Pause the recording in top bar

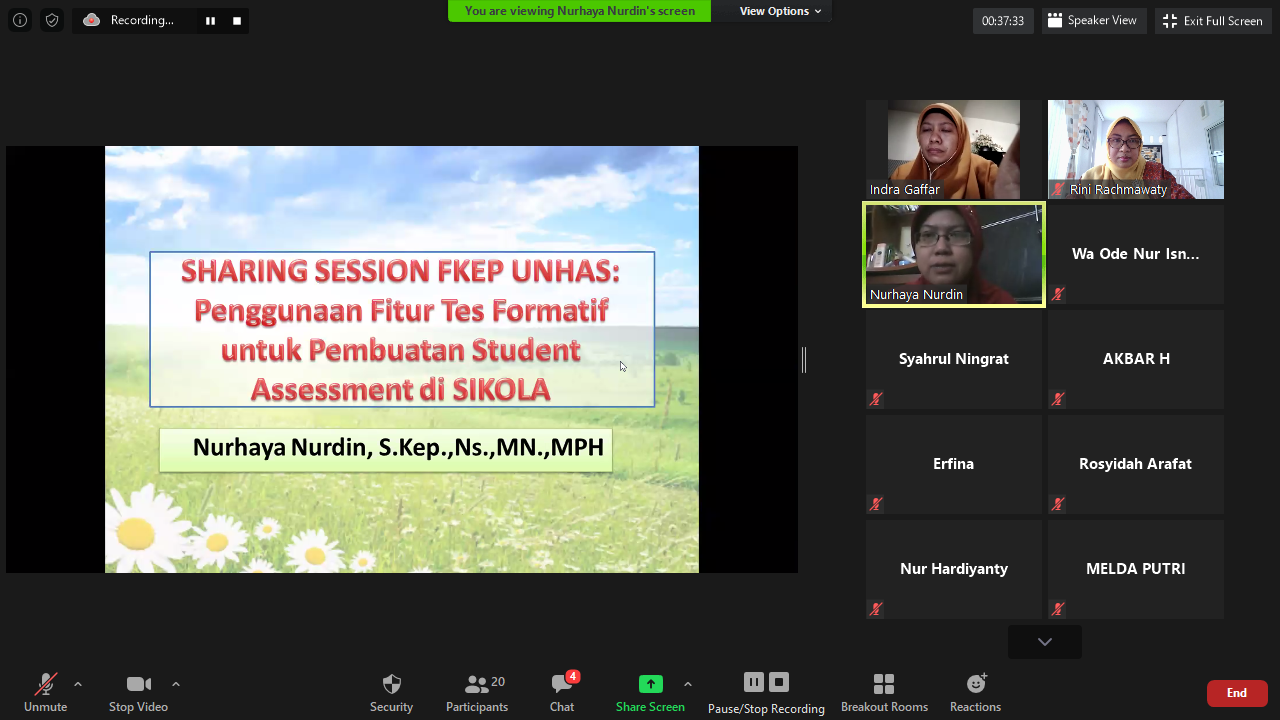pos(210,20)
